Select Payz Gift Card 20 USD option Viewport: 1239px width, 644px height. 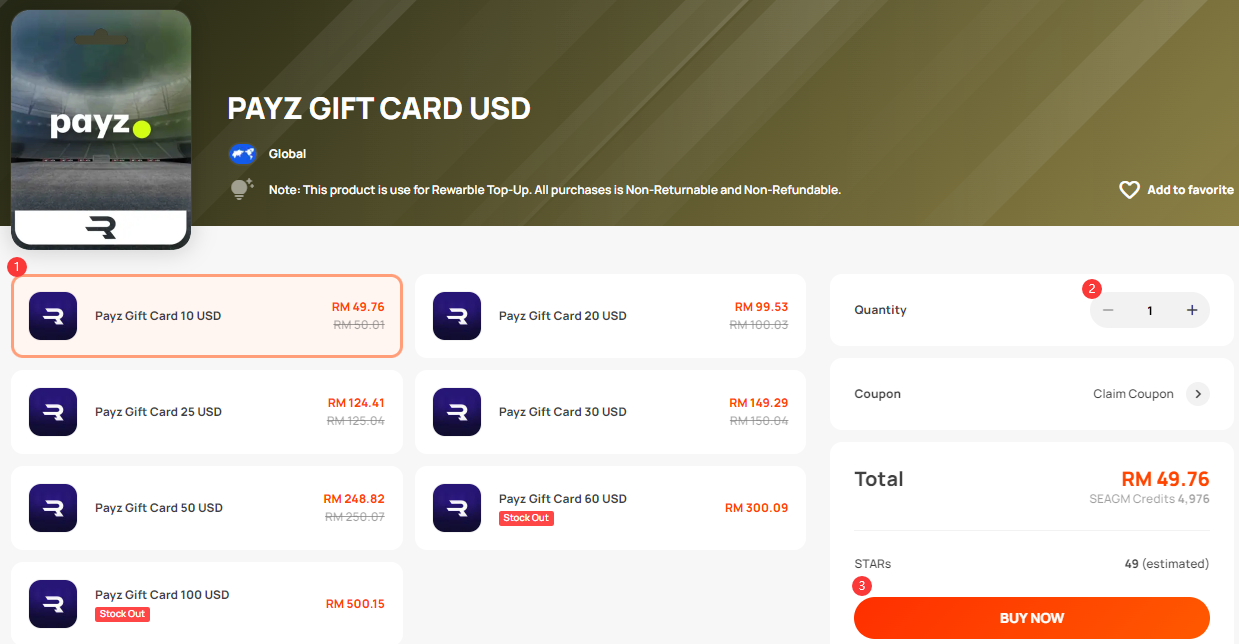tap(610, 316)
